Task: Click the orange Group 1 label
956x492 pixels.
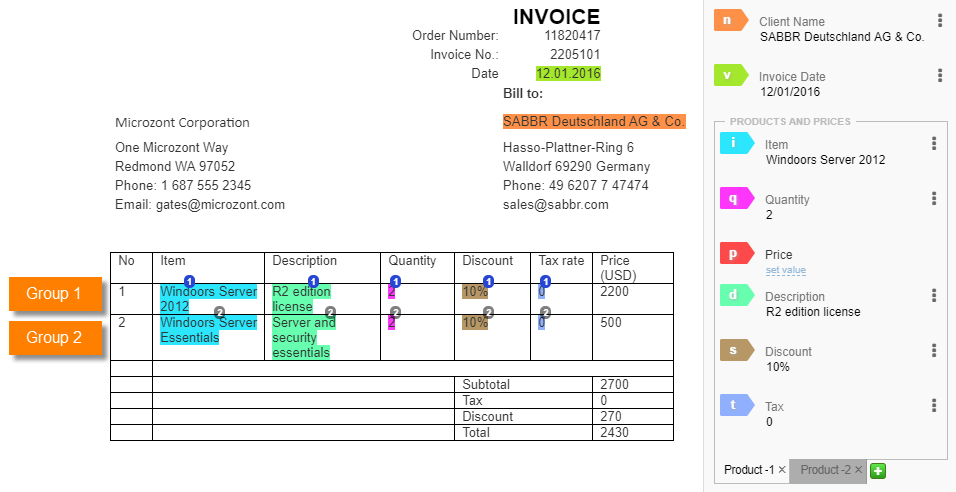Action: (x=55, y=294)
